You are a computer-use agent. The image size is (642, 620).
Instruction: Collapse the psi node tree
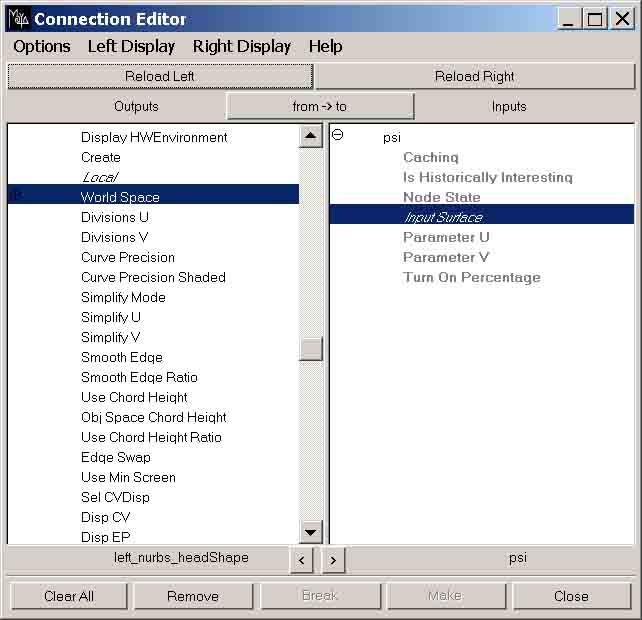point(337,135)
